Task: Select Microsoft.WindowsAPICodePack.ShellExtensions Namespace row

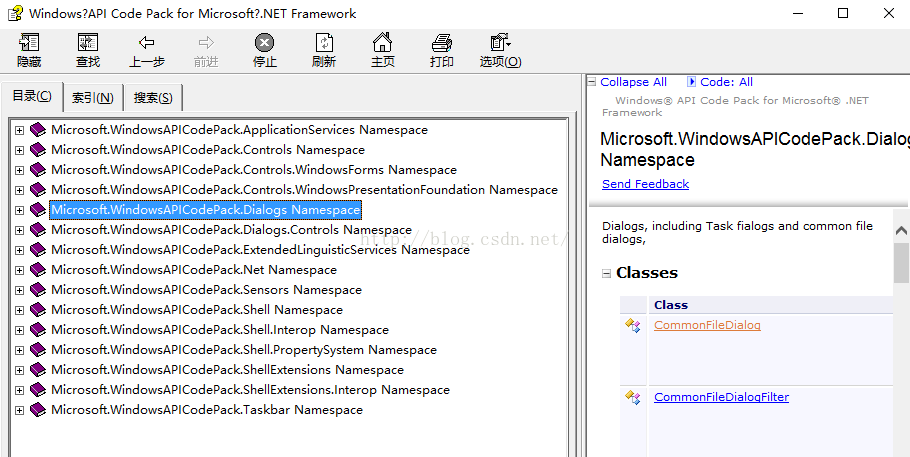Action: click(x=227, y=370)
